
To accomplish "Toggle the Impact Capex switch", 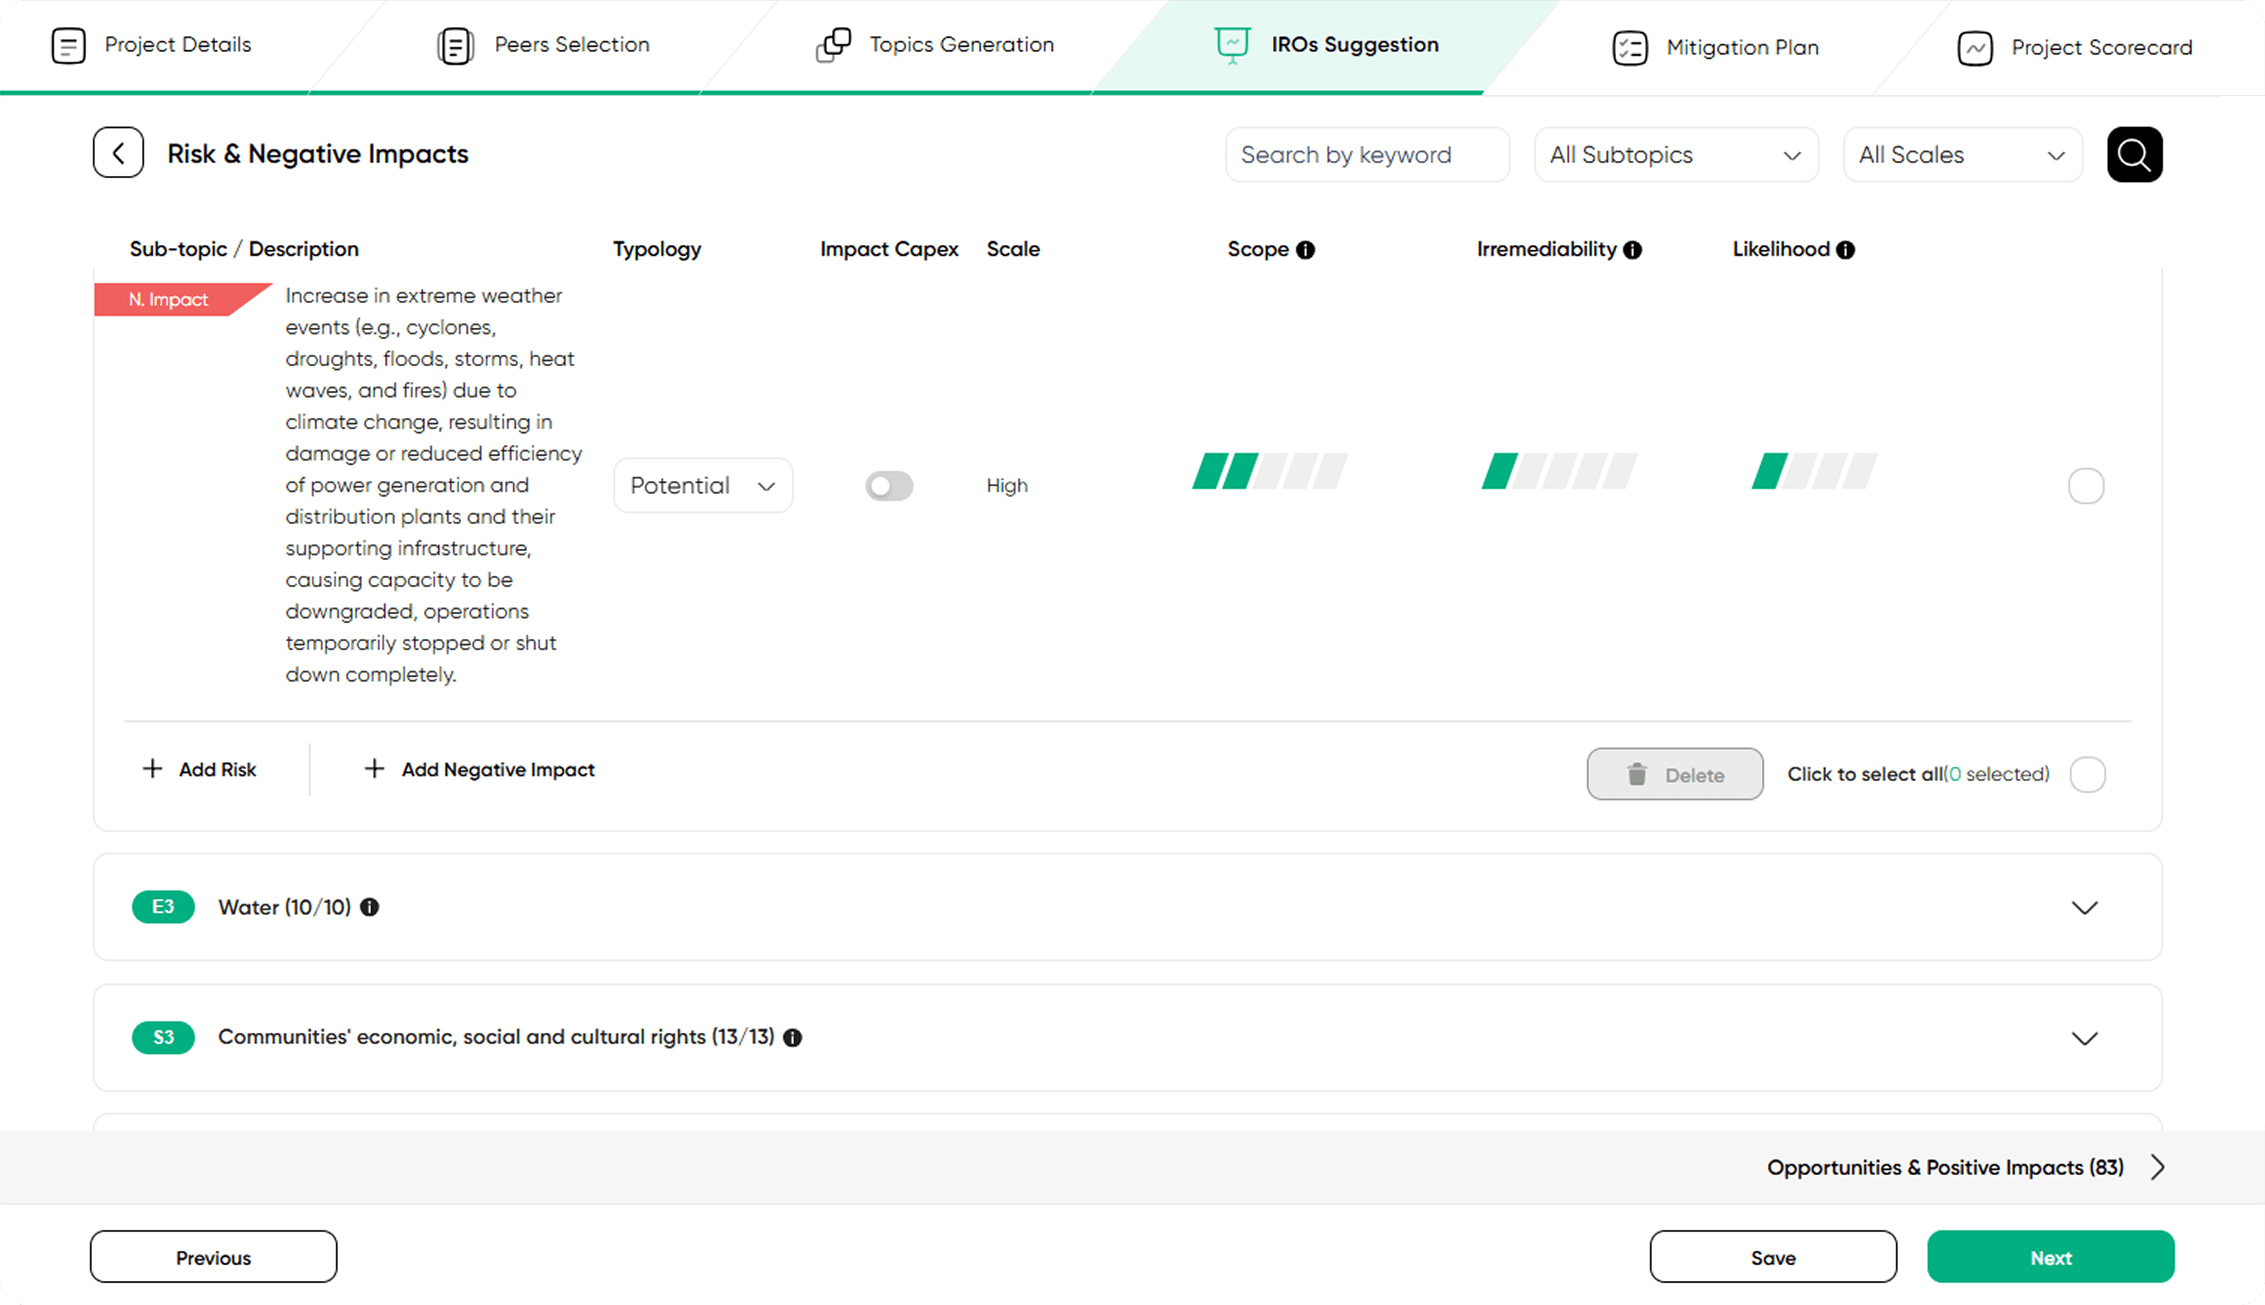I will (889, 486).
